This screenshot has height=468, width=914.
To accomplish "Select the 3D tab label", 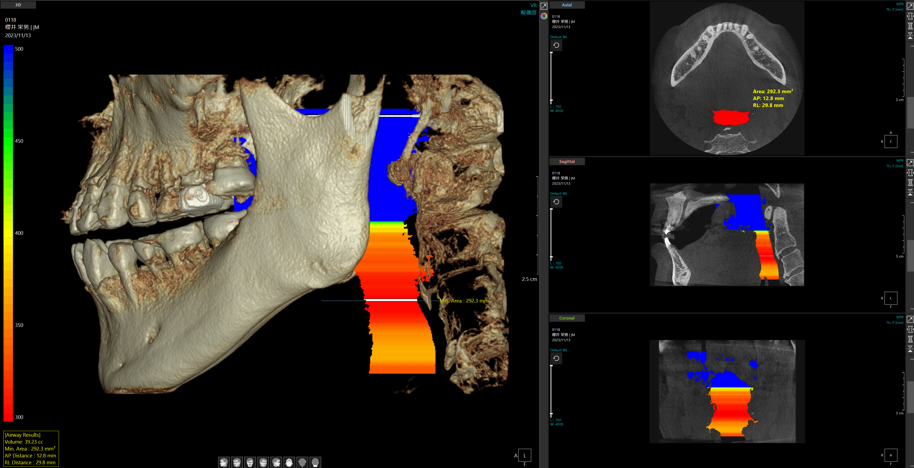I will point(18,5).
